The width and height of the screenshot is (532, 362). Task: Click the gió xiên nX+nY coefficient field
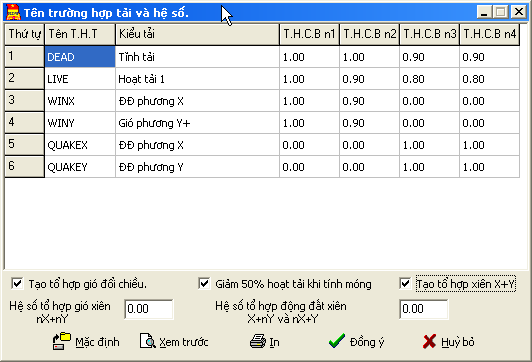pos(149,309)
